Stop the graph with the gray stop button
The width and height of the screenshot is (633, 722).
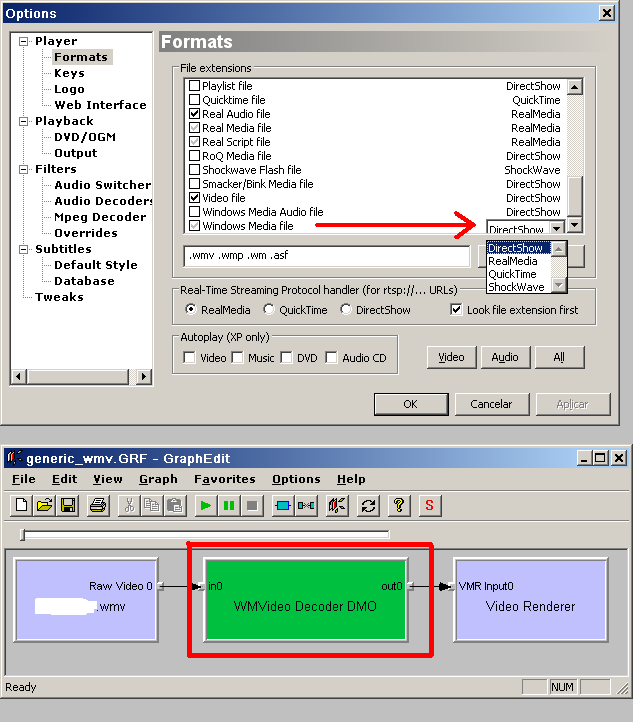coord(252,506)
